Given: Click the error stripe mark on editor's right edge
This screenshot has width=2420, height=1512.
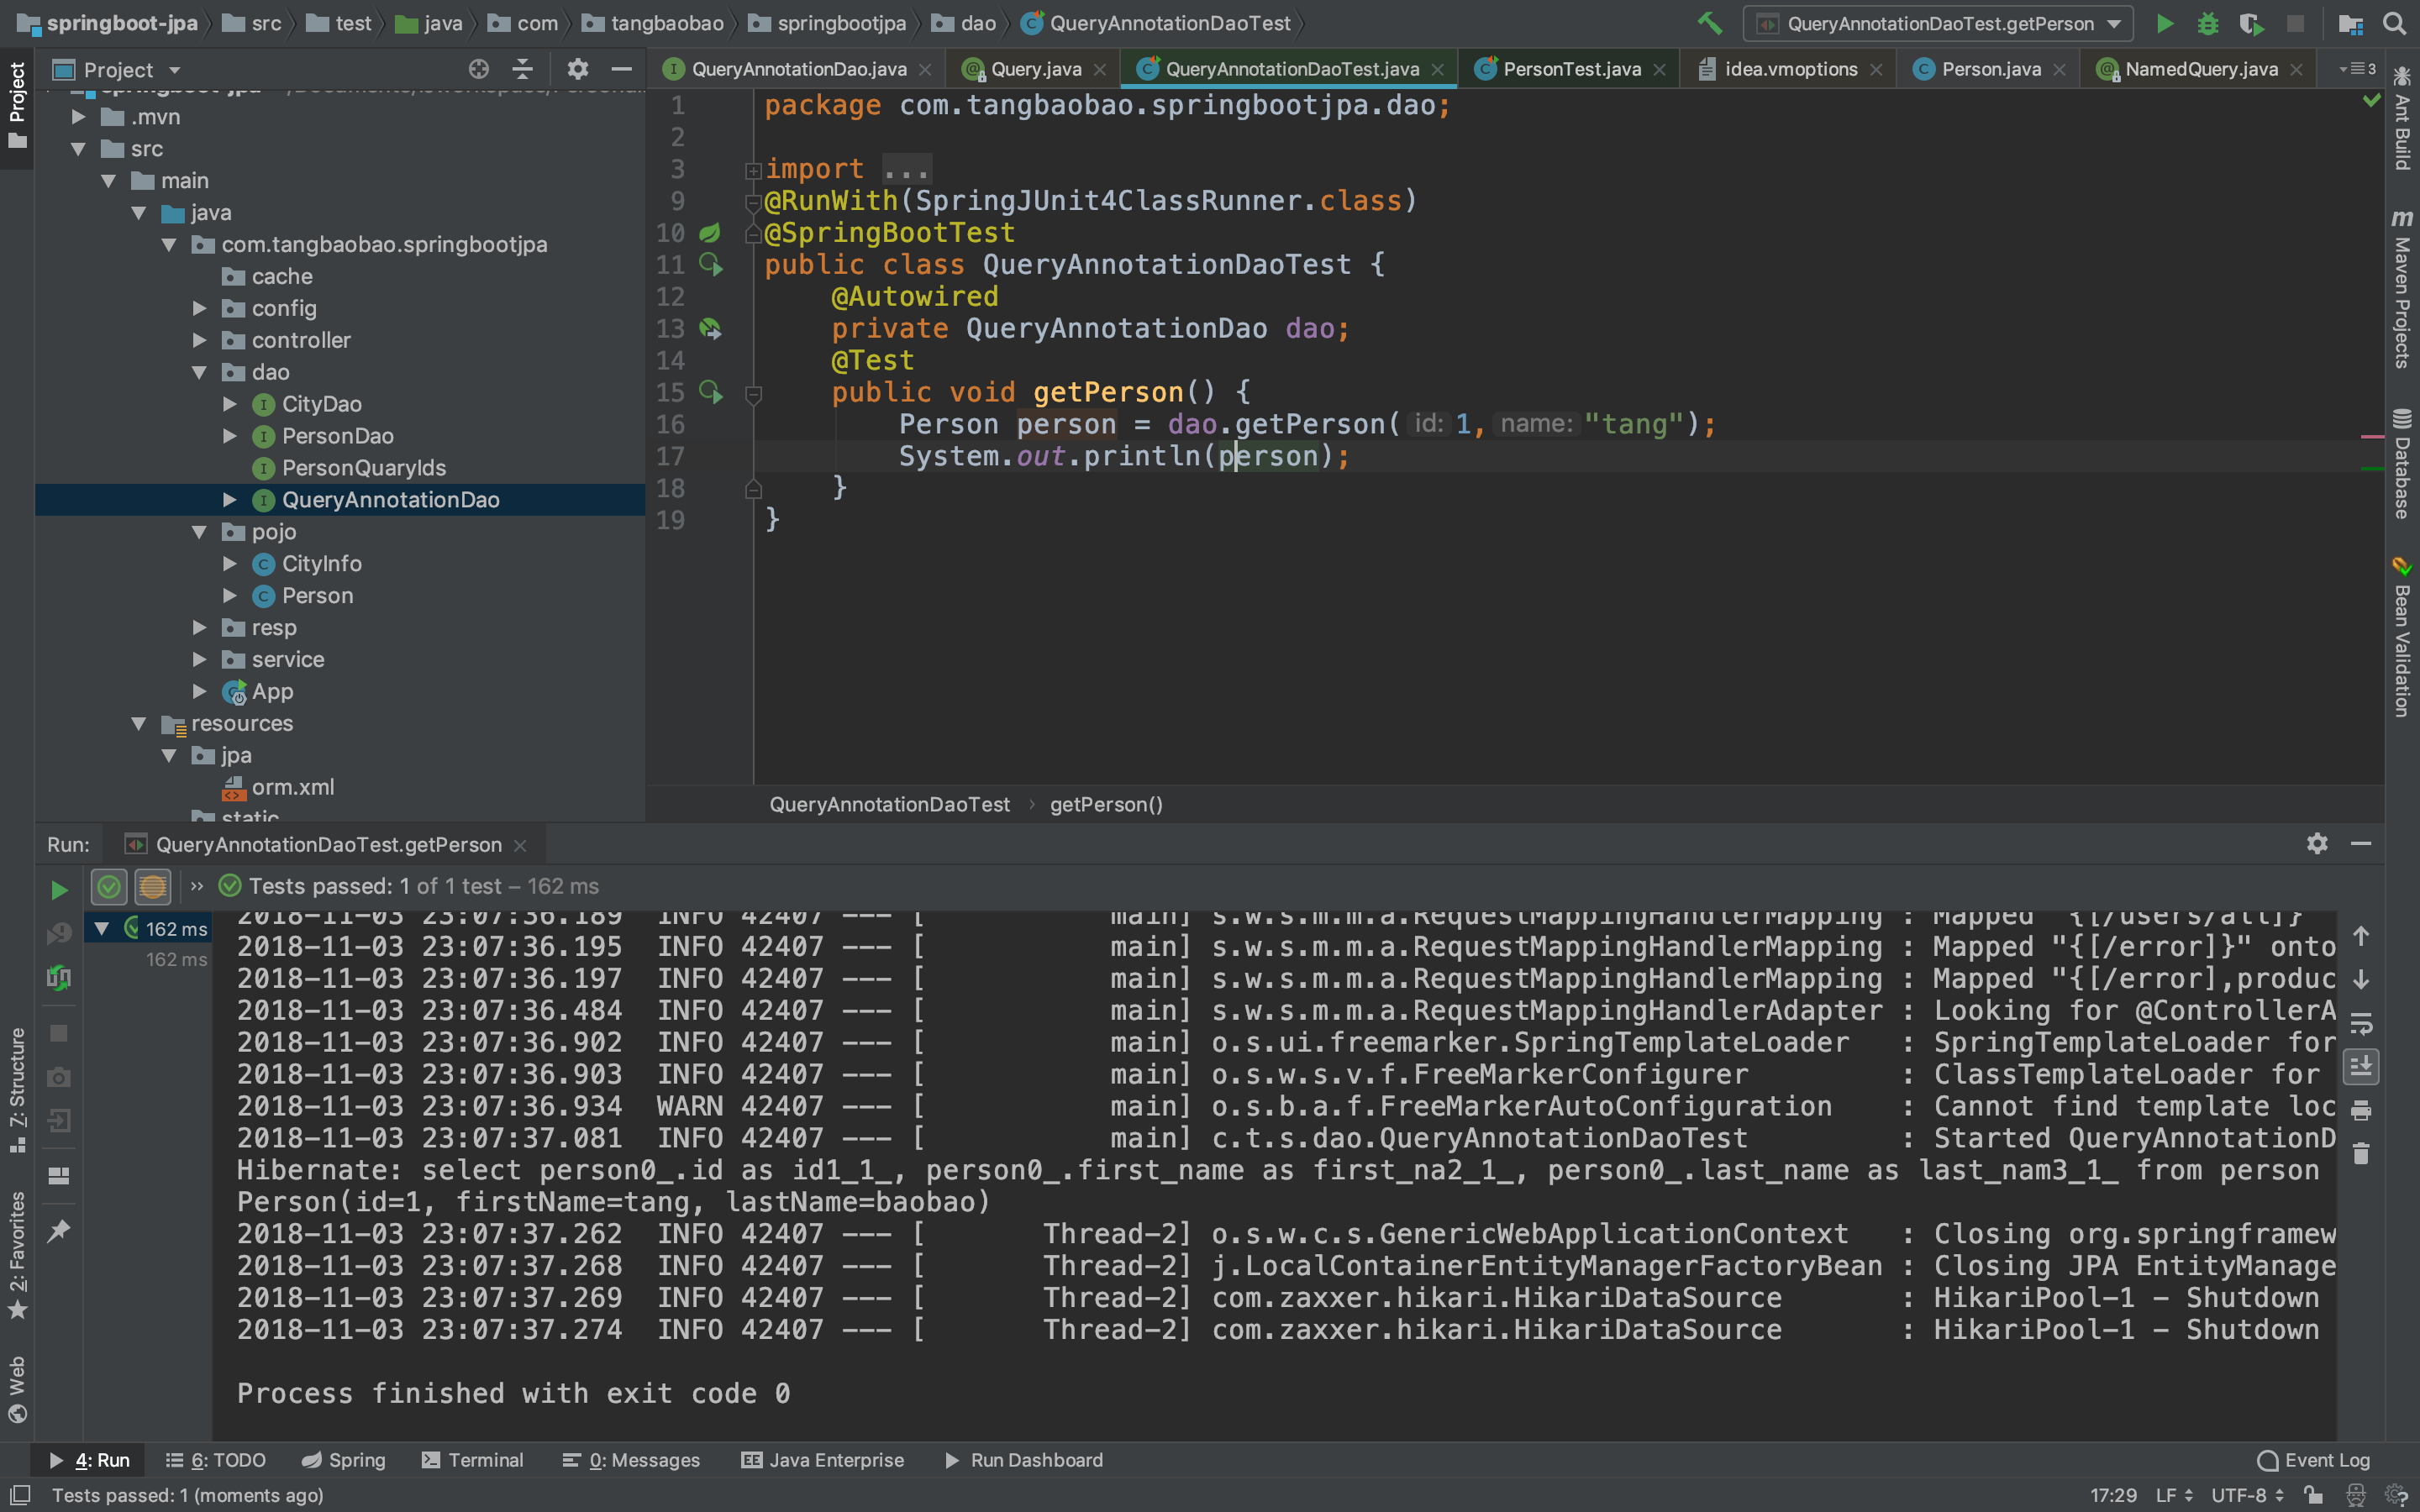Looking at the screenshot, I should (x=2371, y=437).
